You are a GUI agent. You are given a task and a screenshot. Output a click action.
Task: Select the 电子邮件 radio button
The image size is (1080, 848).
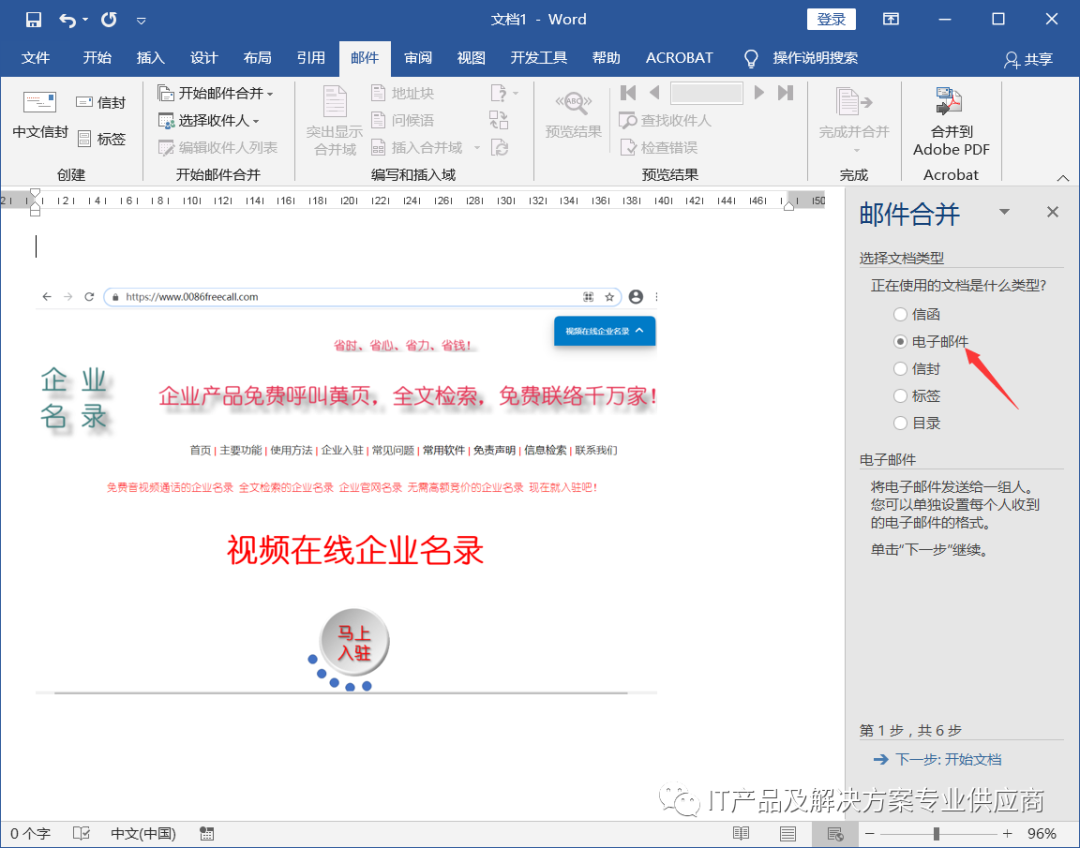[x=900, y=341]
